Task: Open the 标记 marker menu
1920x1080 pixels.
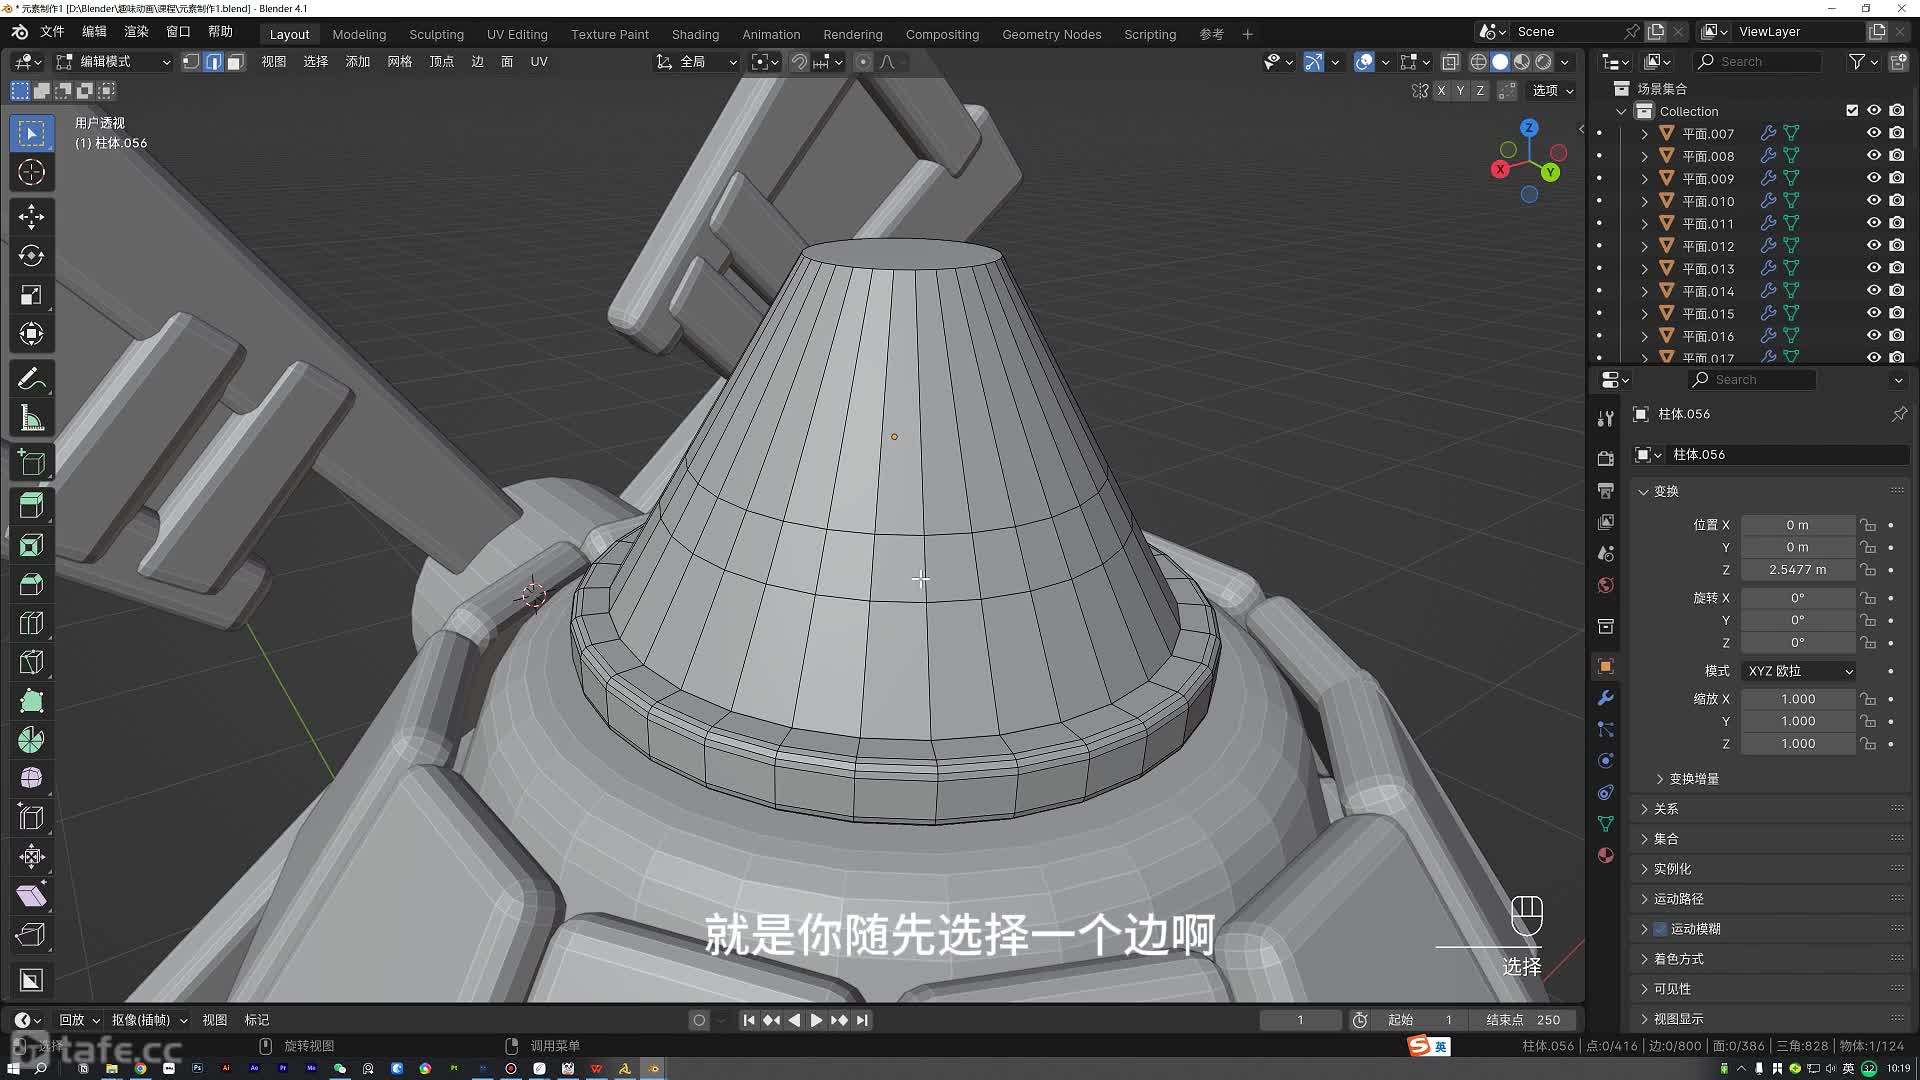Action: click(x=257, y=1020)
